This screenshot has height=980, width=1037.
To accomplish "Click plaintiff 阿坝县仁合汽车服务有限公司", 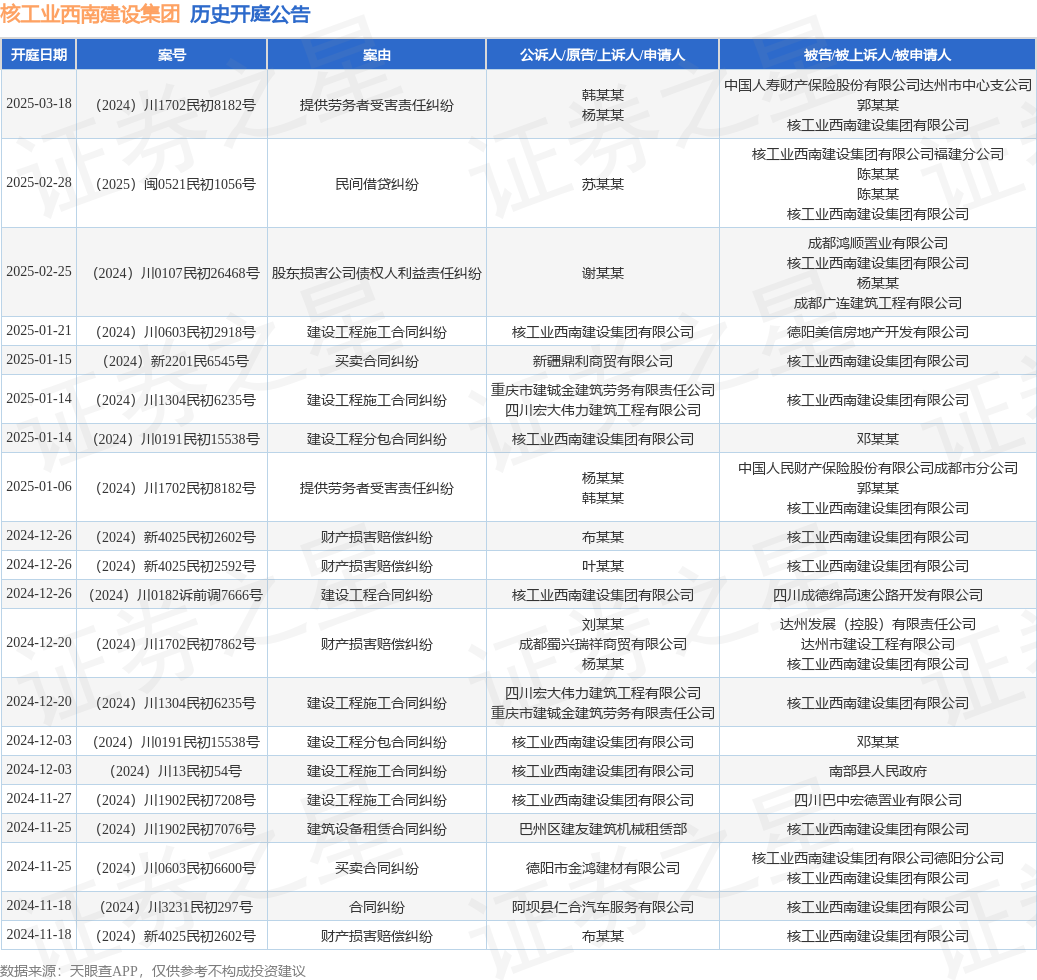I will tap(602, 907).
